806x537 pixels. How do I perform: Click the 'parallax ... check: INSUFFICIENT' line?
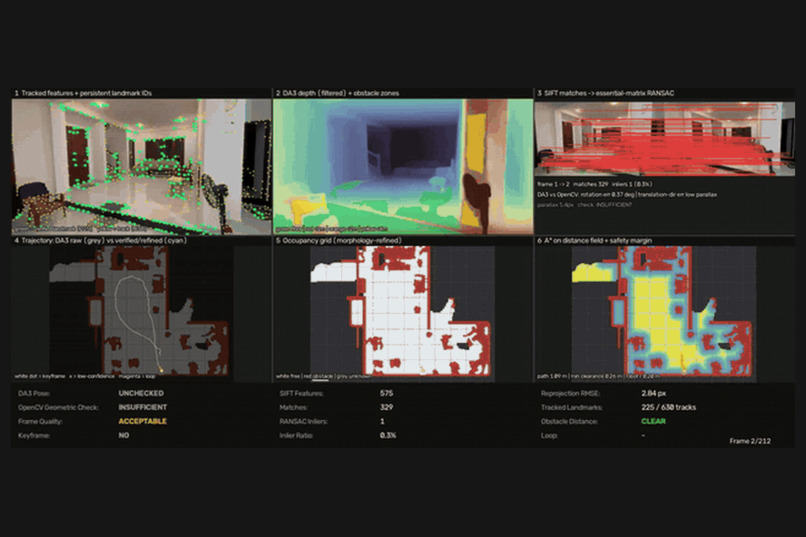click(584, 205)
